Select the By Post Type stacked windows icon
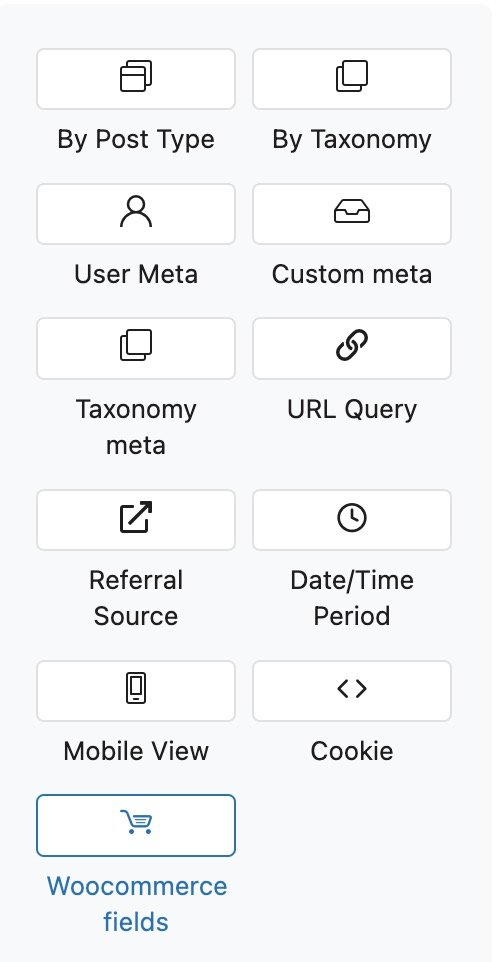 tap(136, 77)
